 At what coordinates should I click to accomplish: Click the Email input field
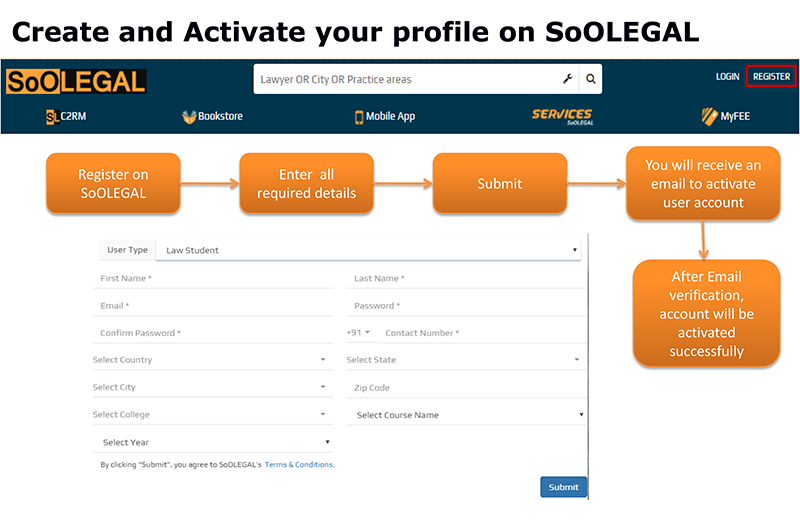[210, 305]
